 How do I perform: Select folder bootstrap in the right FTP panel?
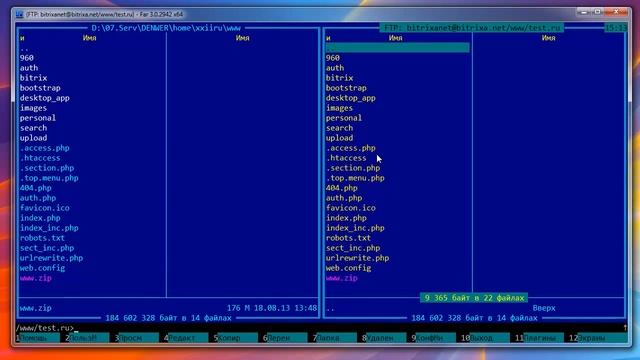click(x=346, y=88)
